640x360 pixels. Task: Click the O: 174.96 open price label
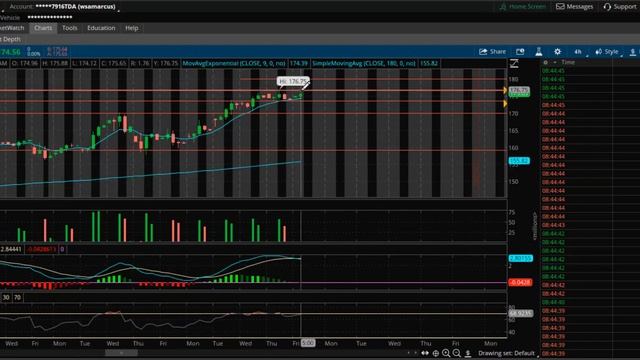click(x=25, y=63)
